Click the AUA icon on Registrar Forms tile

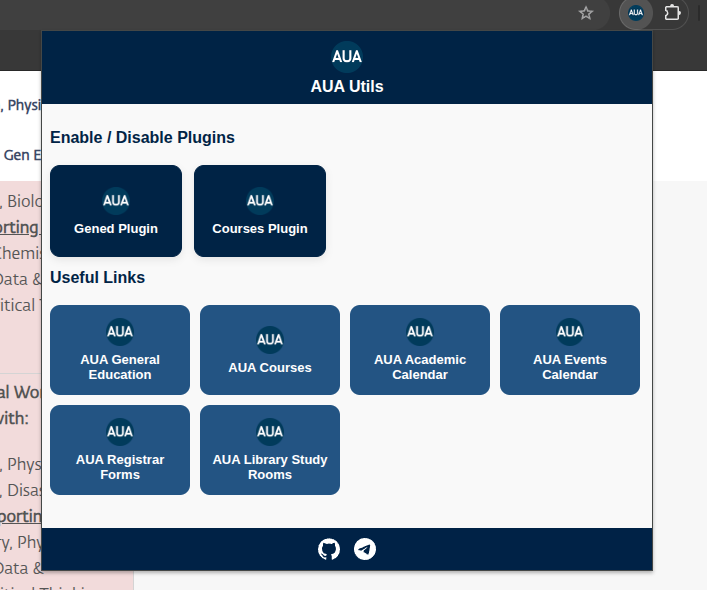[120, 432]
